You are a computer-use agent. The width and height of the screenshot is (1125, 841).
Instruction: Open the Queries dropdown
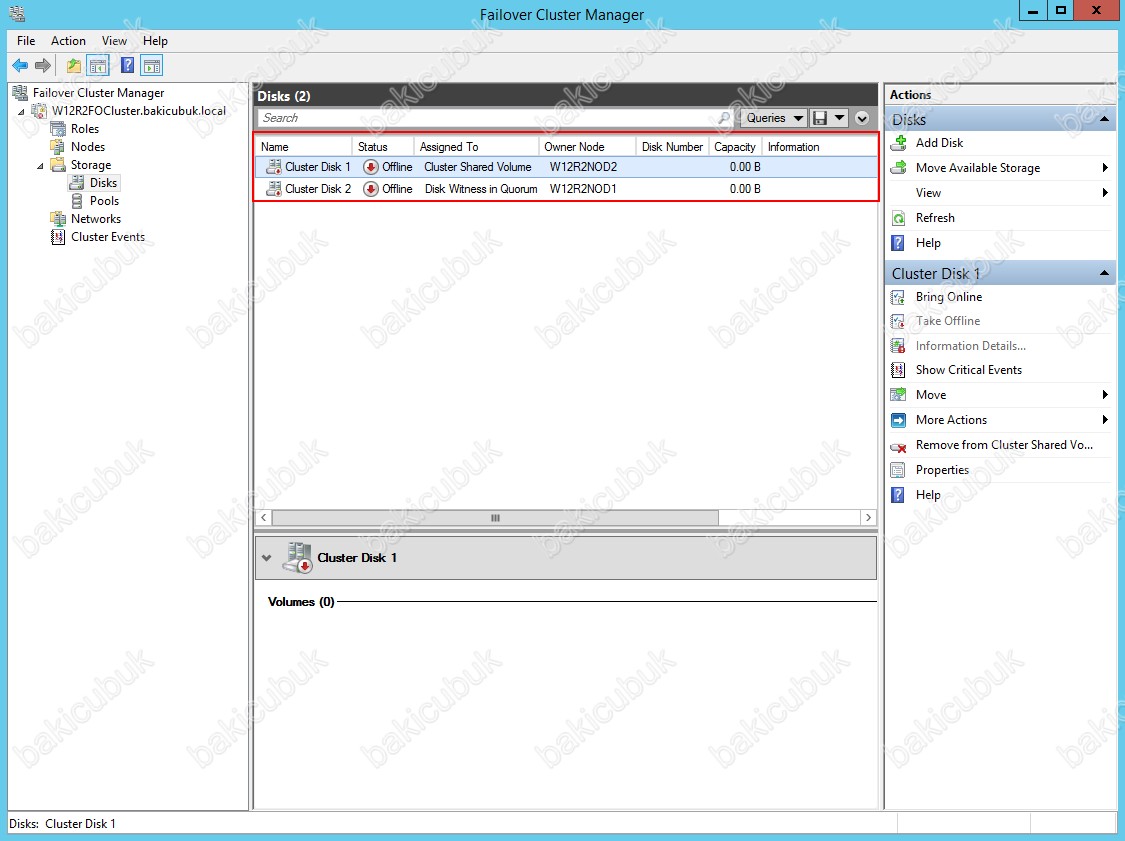pyautogui.click(x=774, y=118)
